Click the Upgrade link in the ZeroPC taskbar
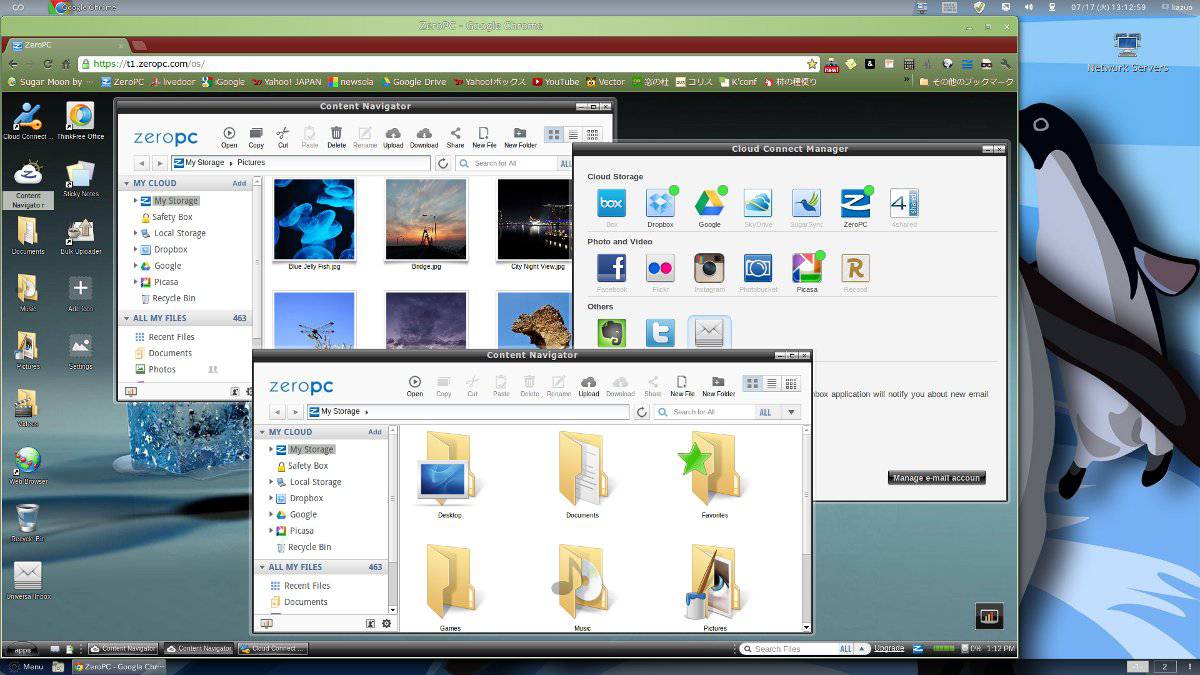Viewport: 1200px width, 675px height. coord(889,648)
